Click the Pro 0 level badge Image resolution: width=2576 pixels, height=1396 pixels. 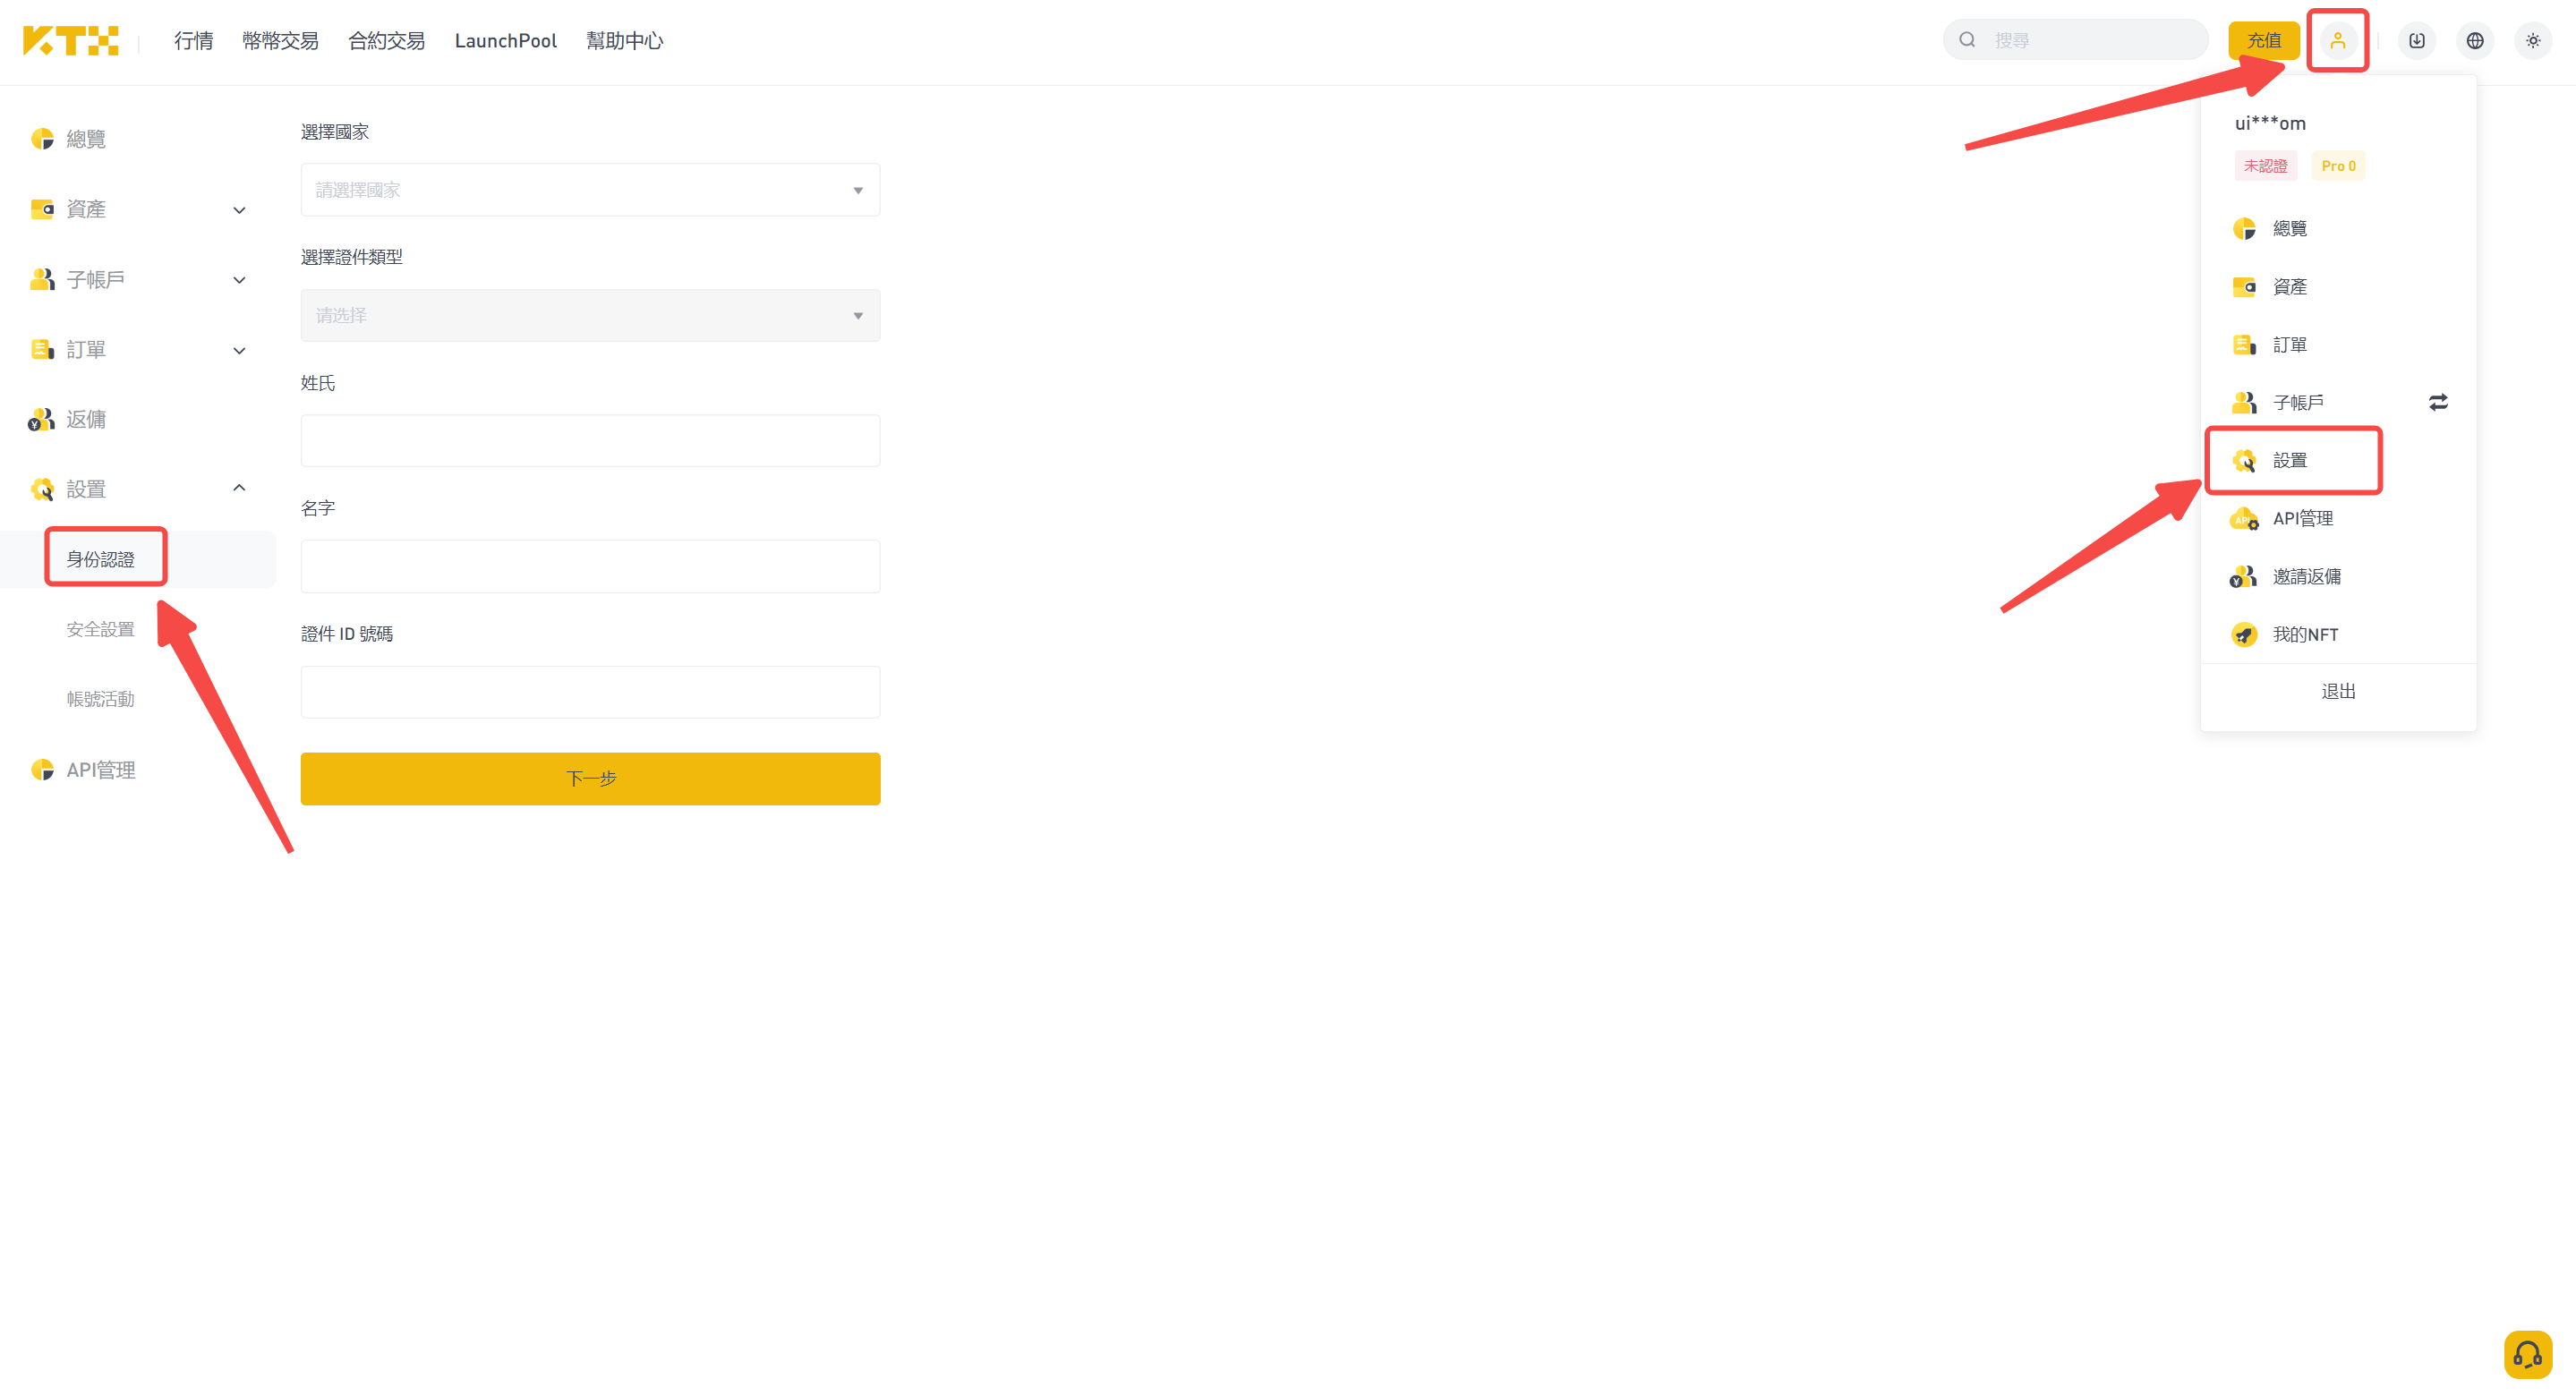(x=2337, y=165)
